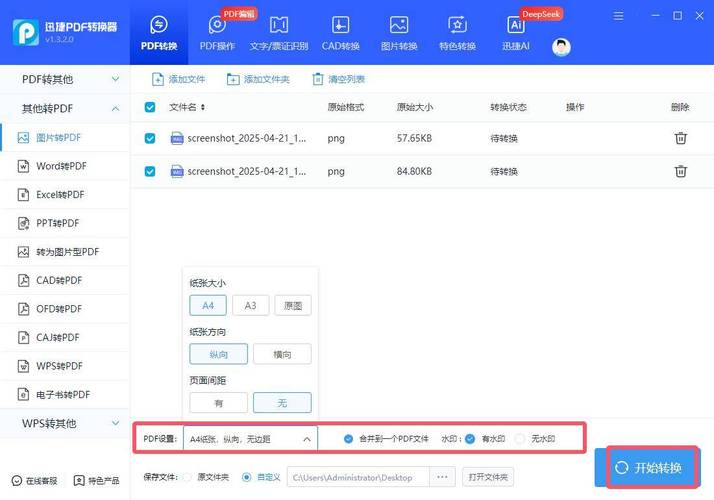Select 自定义 save location radio
Viewport: 714px width, 500px height.
[246, 477]
